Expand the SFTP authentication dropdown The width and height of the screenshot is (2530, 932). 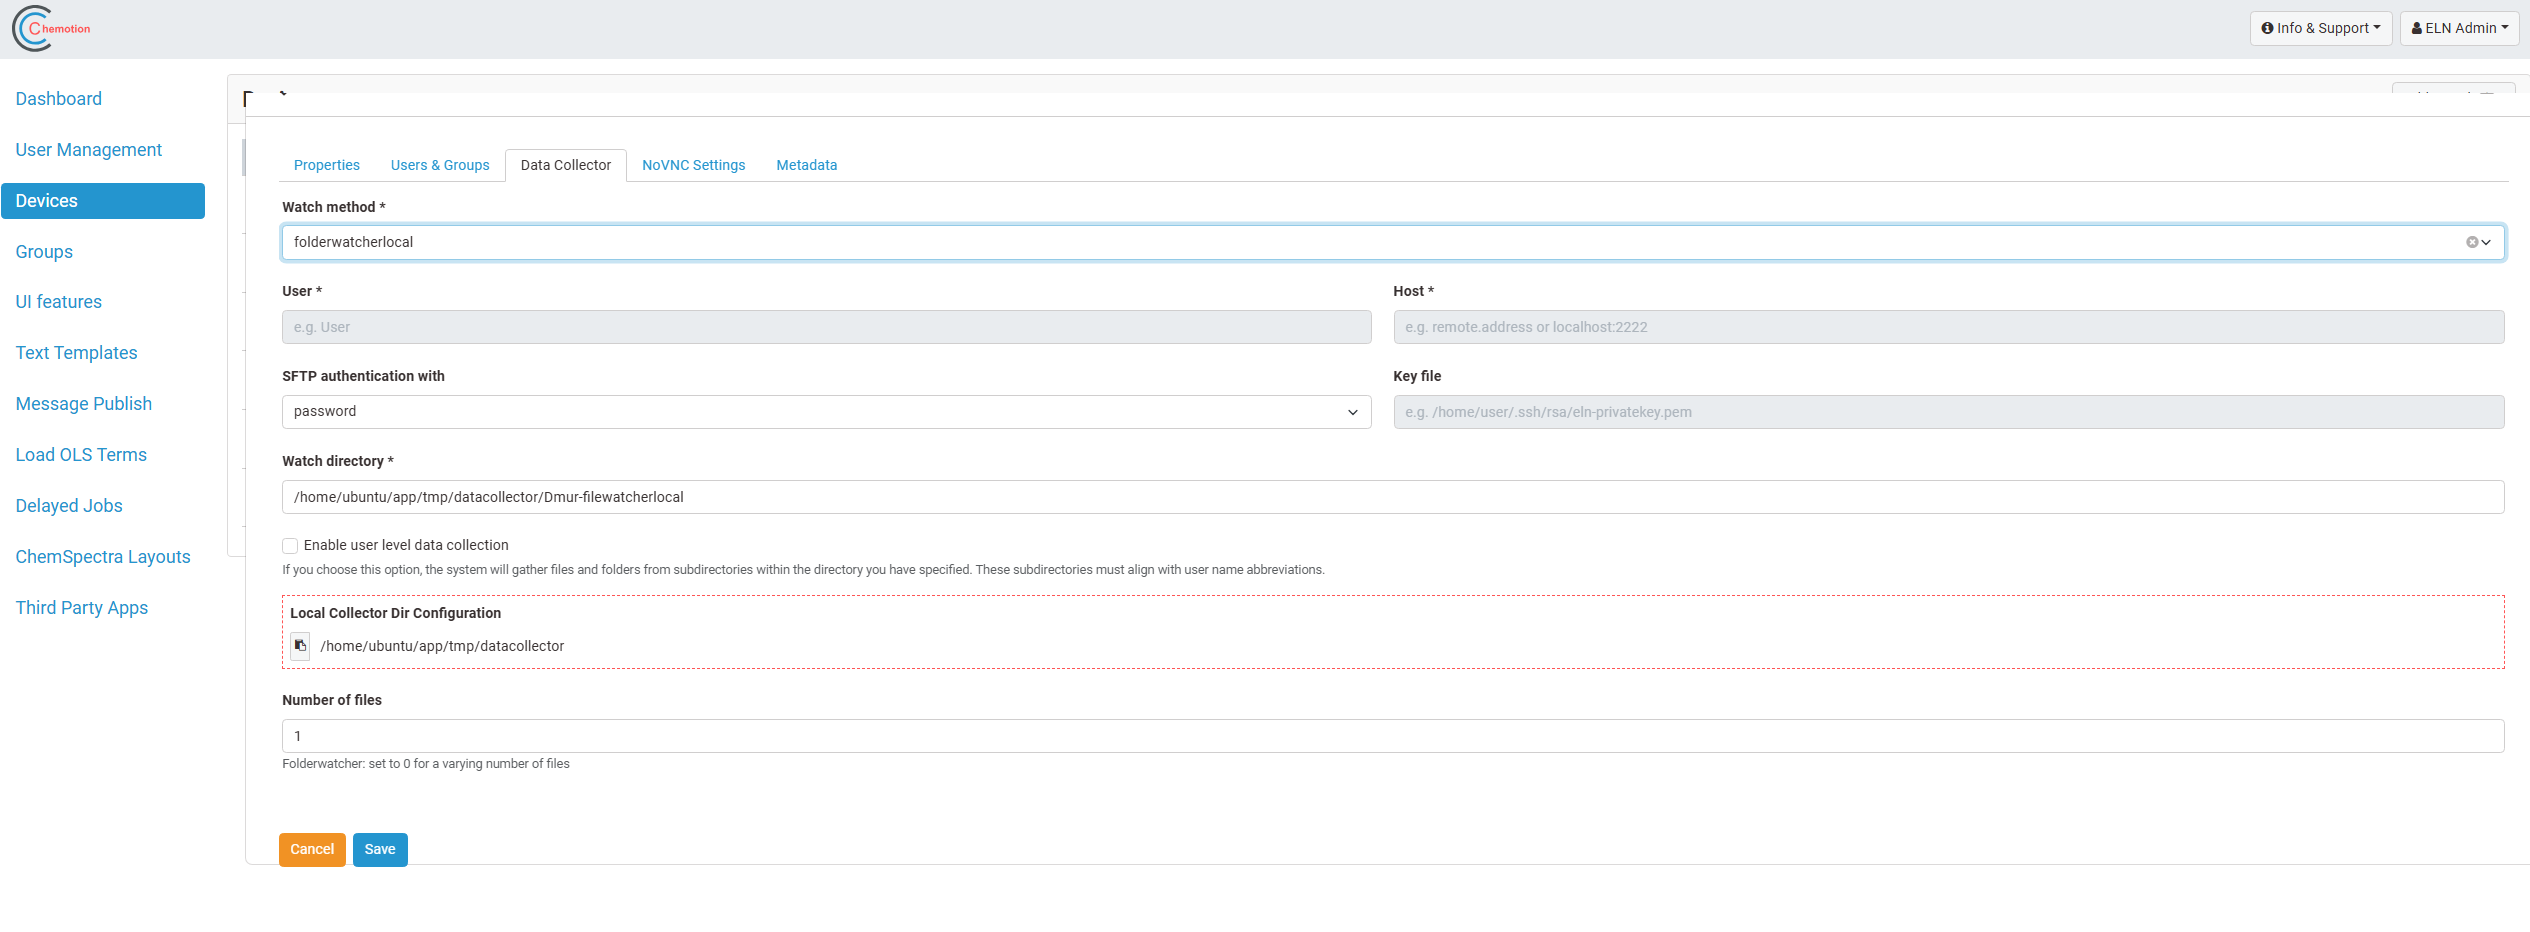1352,412
